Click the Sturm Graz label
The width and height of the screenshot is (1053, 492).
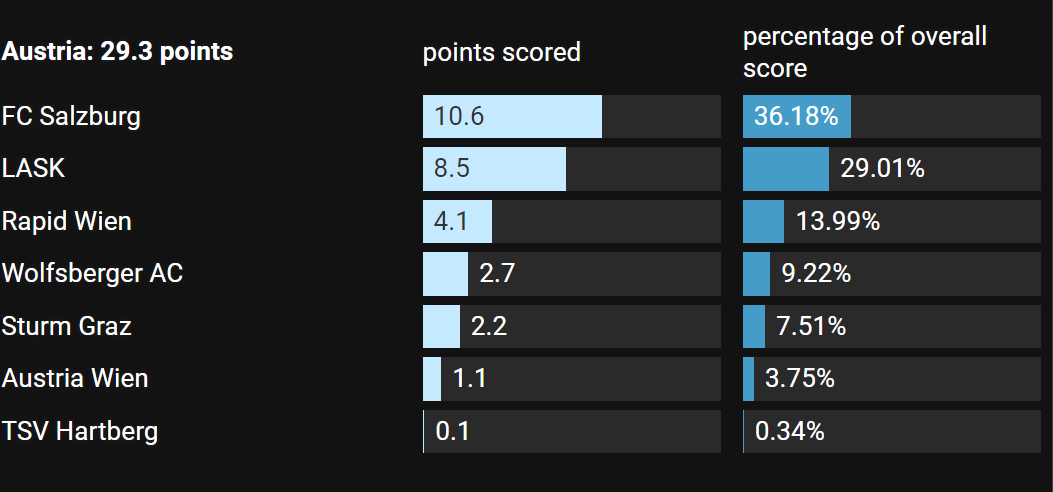click(66, 326)
